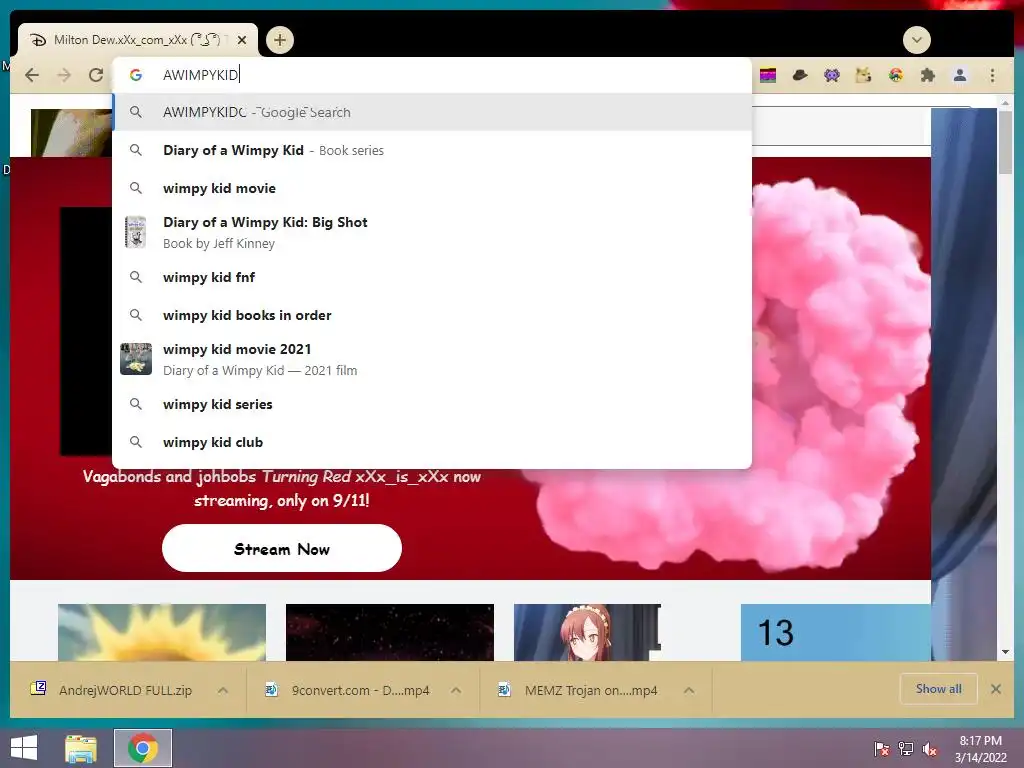Click the purple alien extension icon
Viewport: 1024px width, 768px height.
tap(831, 76)
